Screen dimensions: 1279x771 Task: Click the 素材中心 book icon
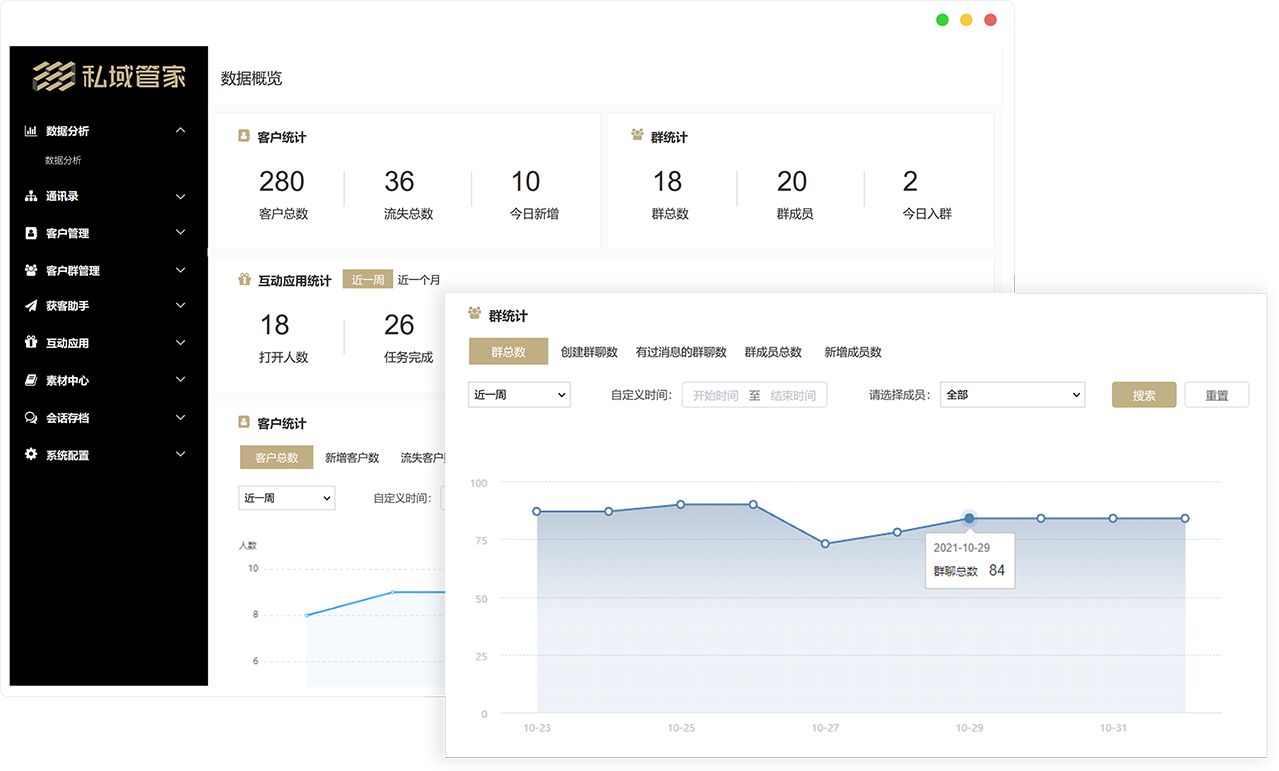click(x=31, y=380)
